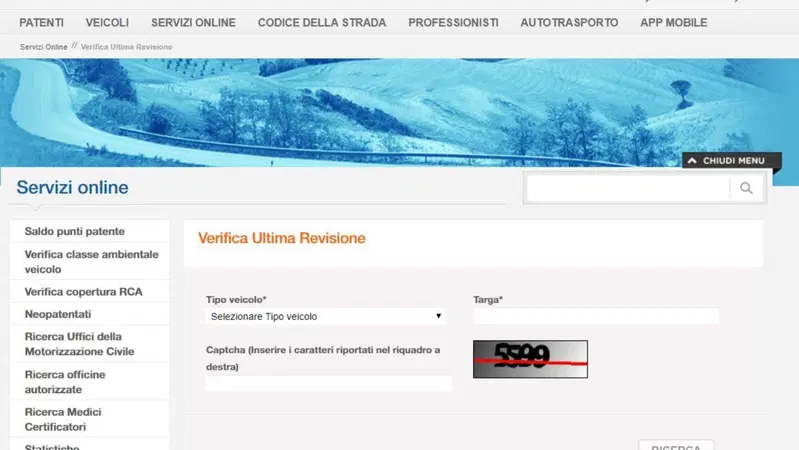Click the Verifica Ultima Revisione page title

pos(282,238)
